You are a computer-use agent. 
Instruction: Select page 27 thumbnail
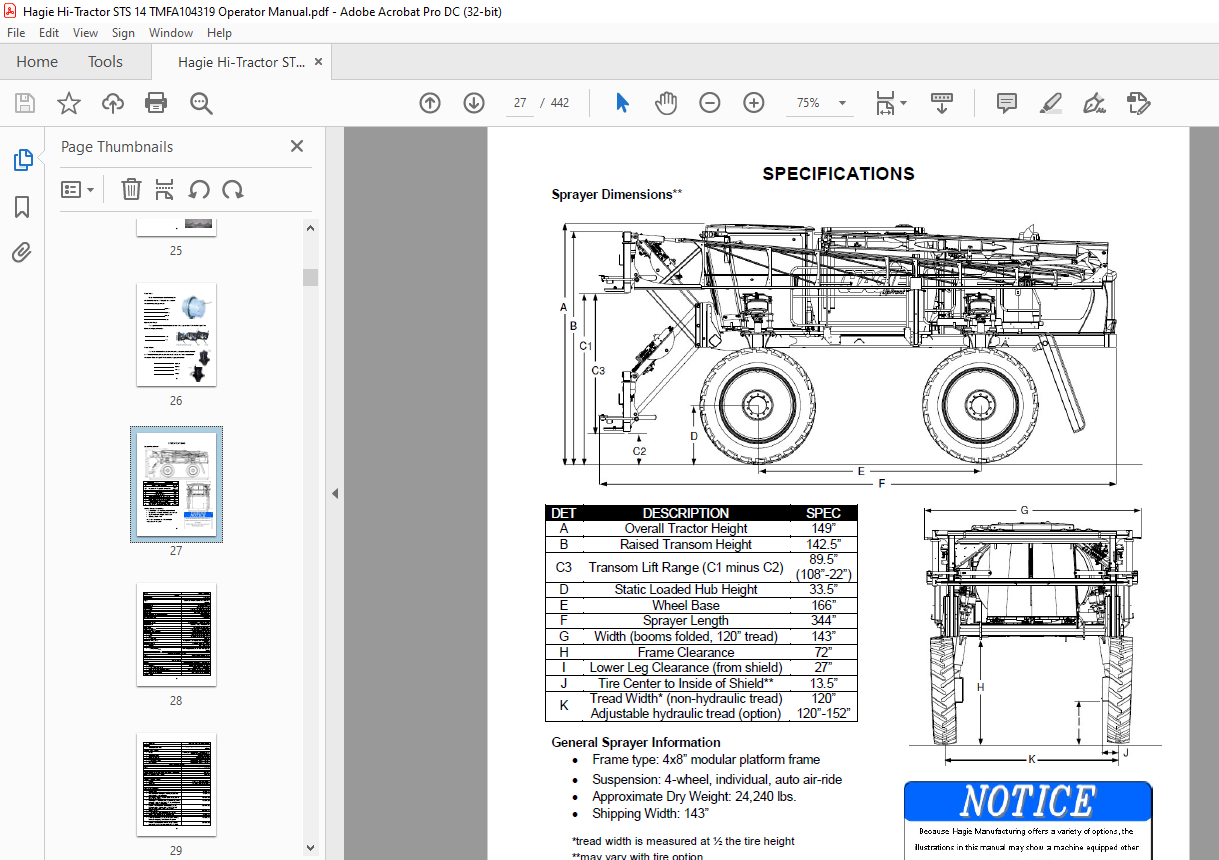coord(176,485)
